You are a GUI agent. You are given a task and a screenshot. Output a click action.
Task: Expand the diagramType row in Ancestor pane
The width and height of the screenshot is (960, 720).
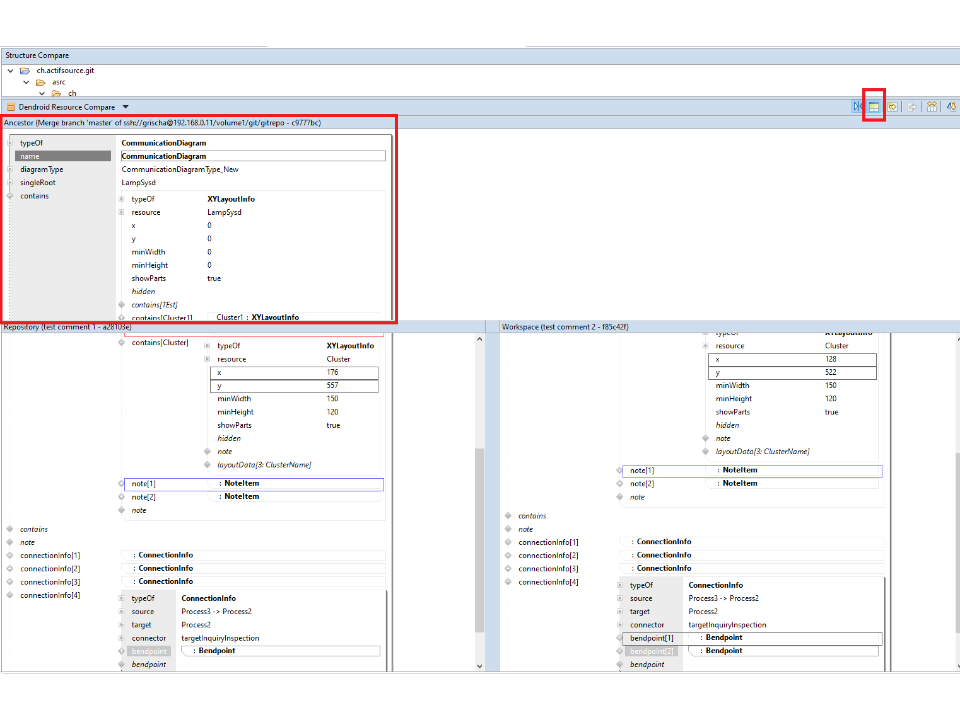tap(10, 170)
